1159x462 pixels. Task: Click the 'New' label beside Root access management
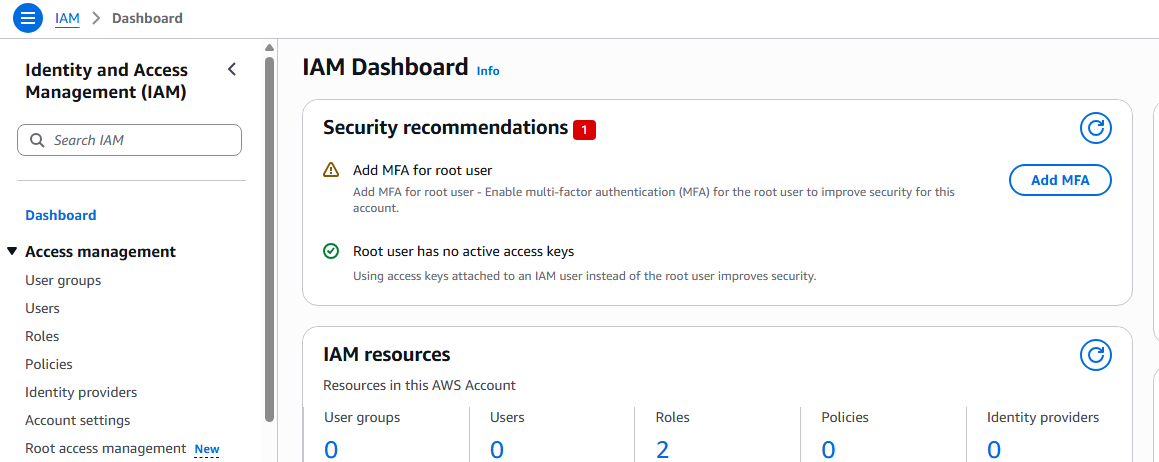coord(207,449)
